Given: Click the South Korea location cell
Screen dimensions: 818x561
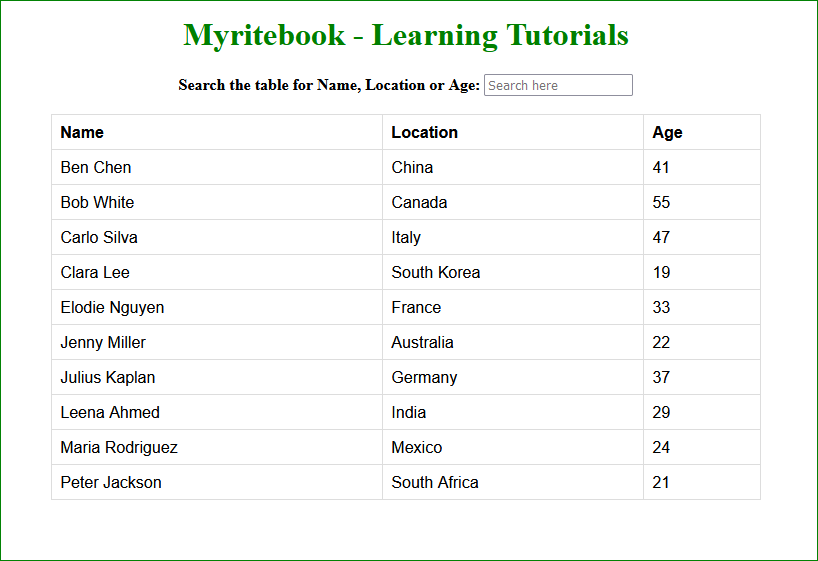Looking at the screenshot, I should click(x=435, y=272).
